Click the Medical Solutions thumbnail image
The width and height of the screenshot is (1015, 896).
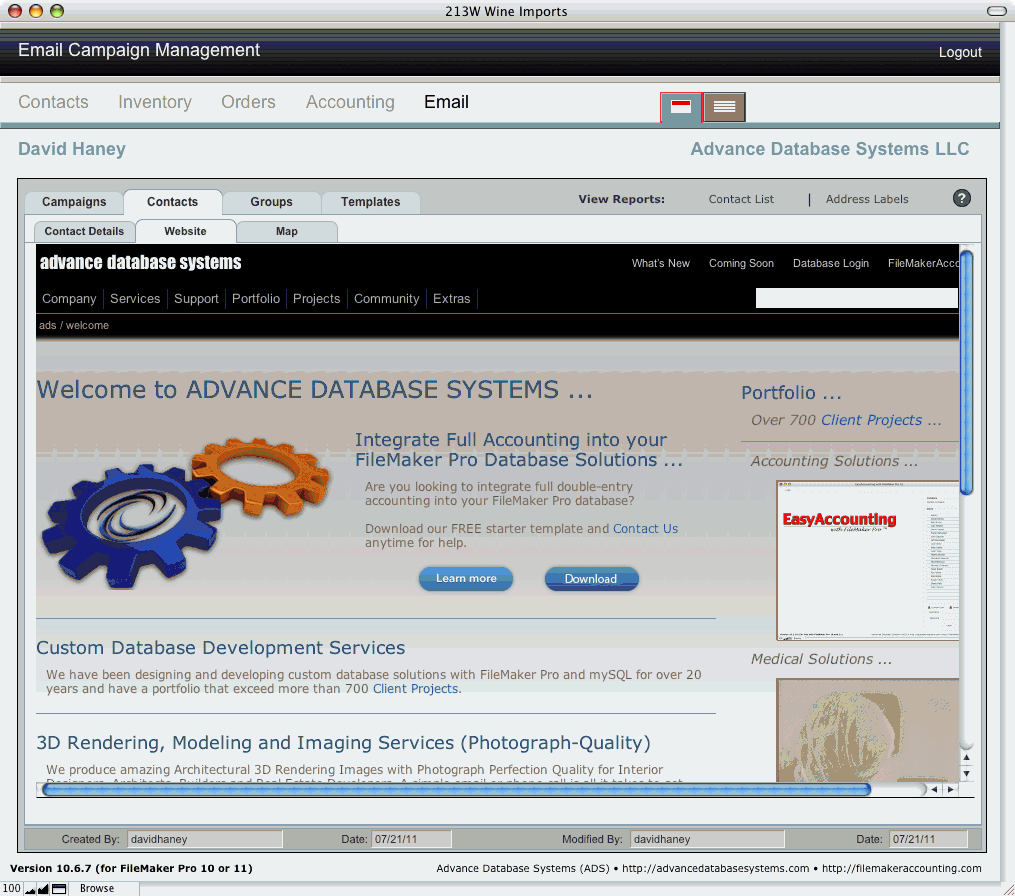867,730
